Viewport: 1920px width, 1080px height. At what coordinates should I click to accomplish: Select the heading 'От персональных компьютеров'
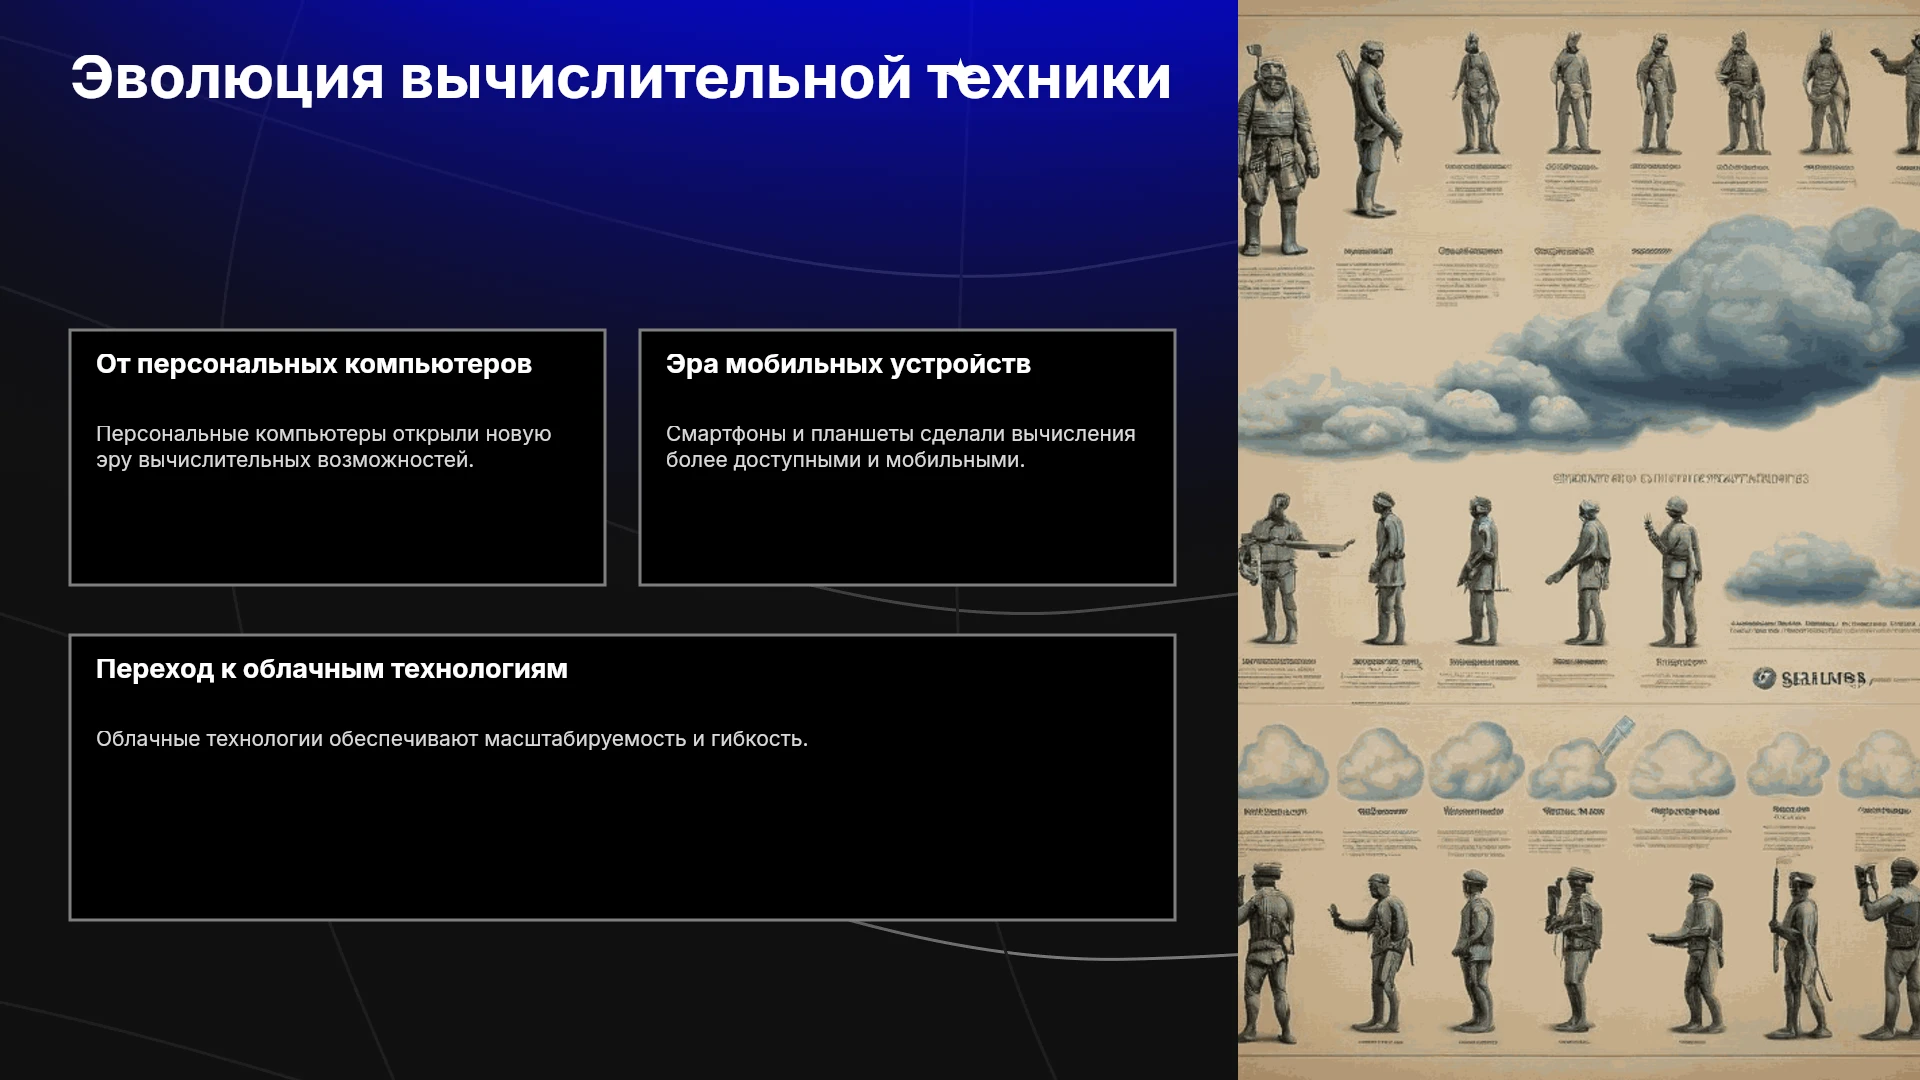tap(314, 364)
